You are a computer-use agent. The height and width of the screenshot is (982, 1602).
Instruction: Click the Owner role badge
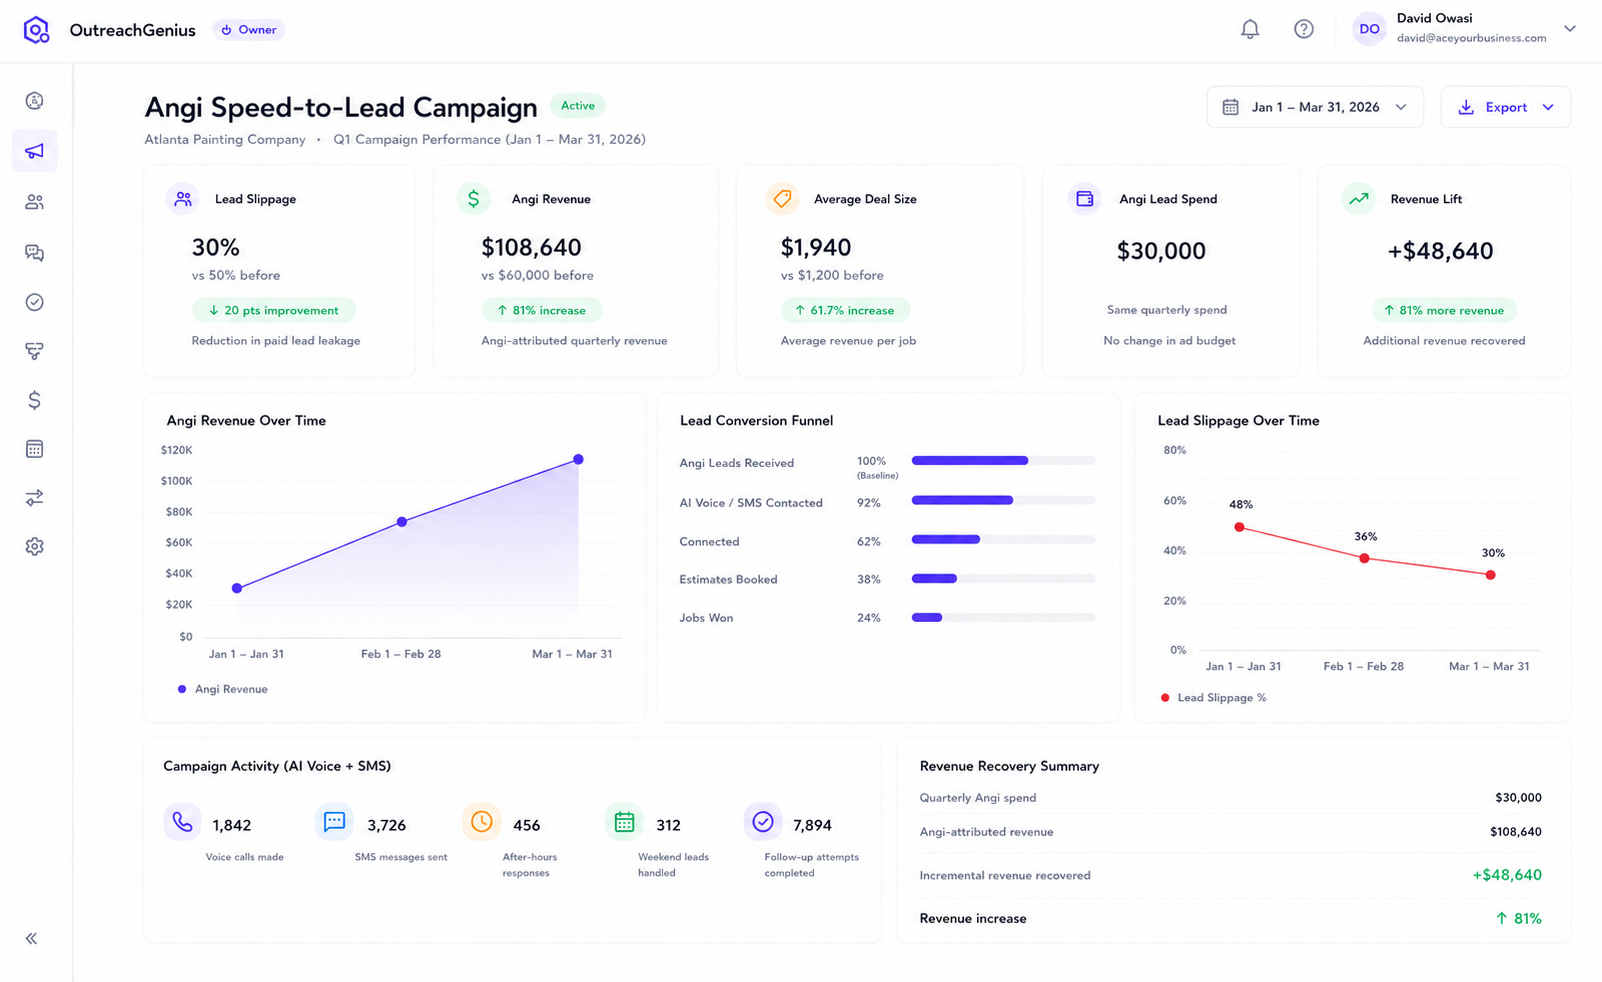click(x=249, y=30)
